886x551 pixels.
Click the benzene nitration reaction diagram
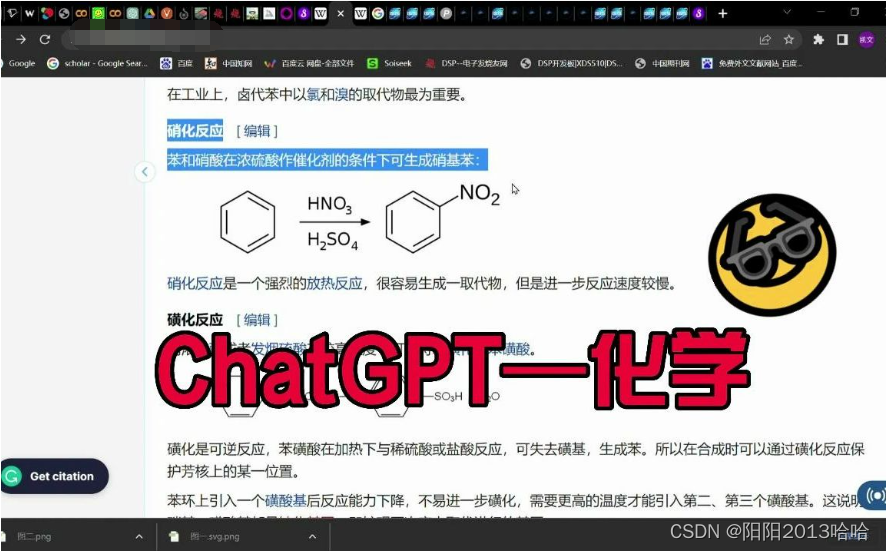pyautogui.click(x=360, y=220)
